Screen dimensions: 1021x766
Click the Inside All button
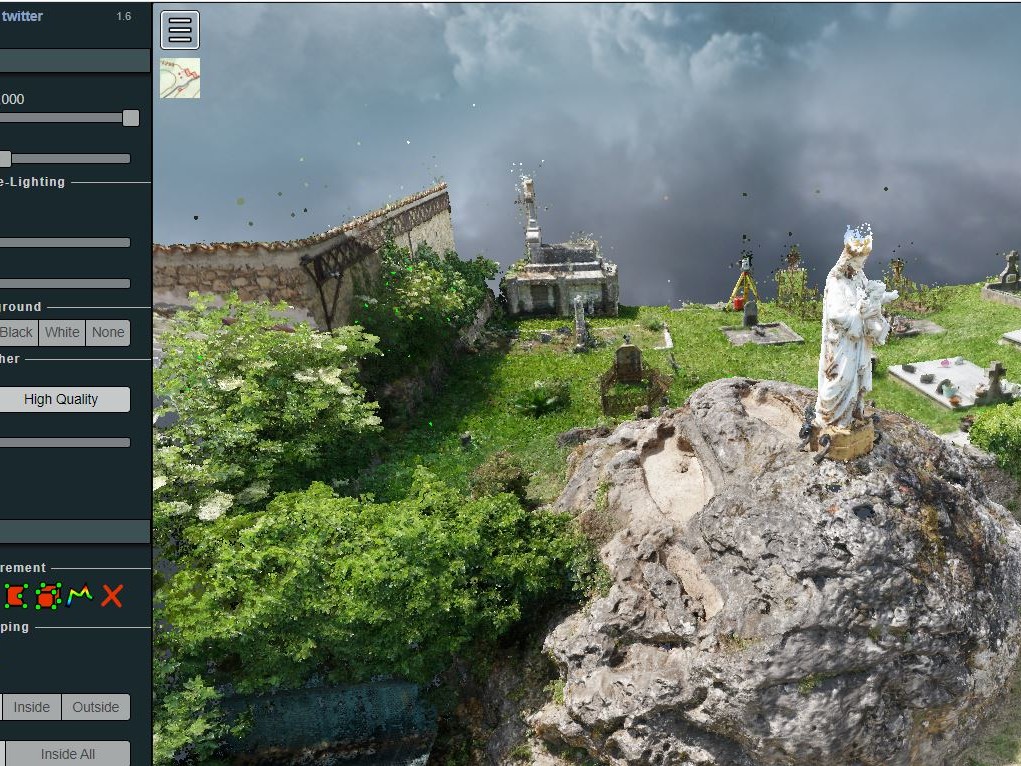coord(68,754)
